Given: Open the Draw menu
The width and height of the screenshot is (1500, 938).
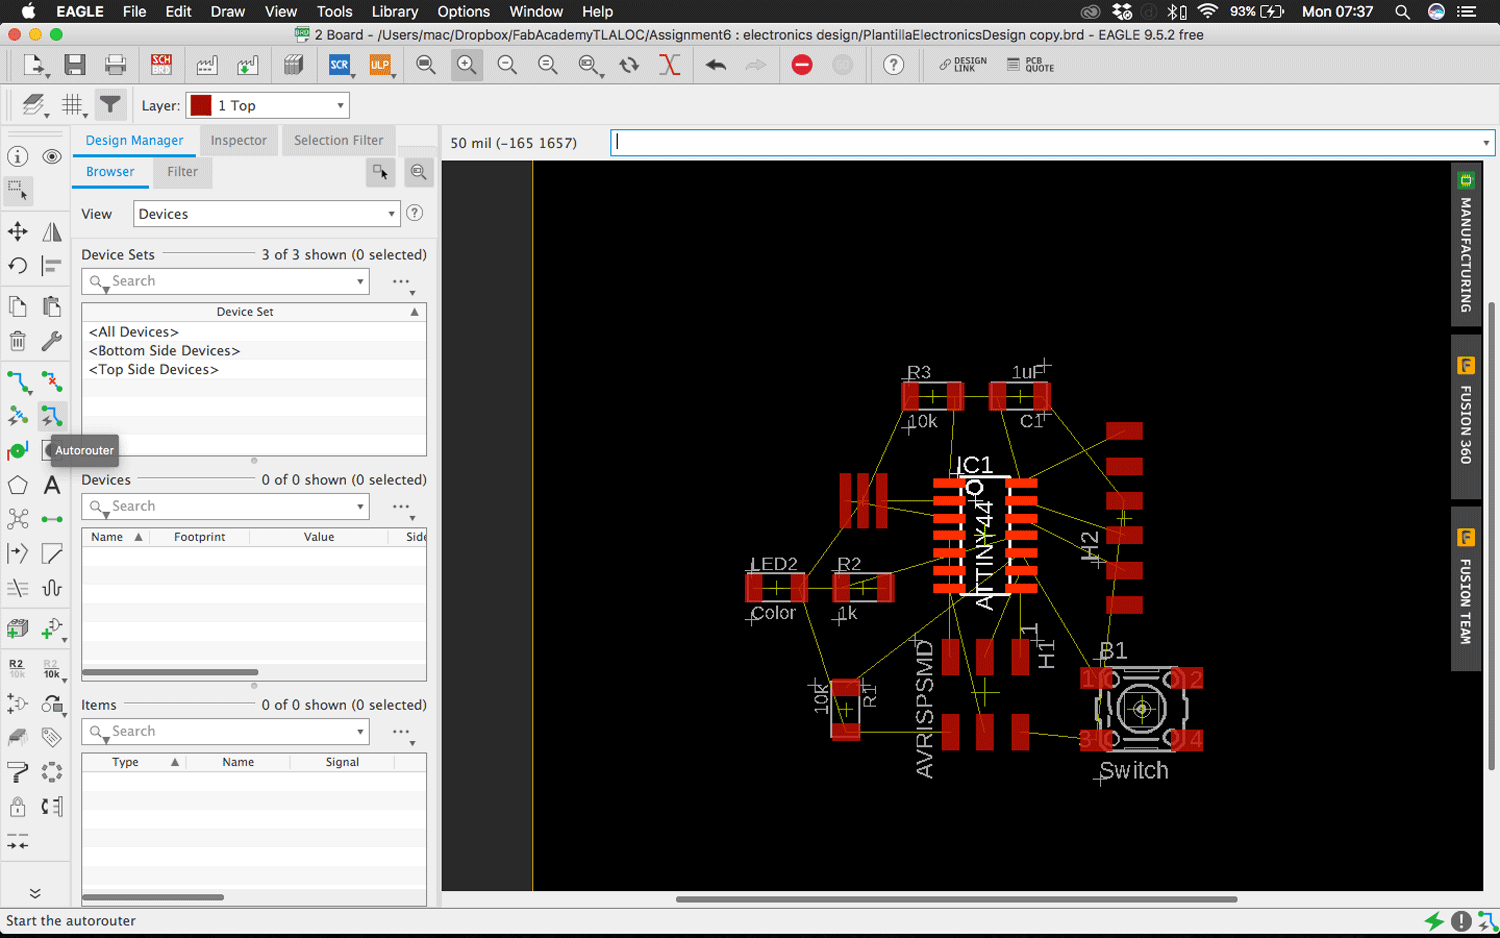Looking at the screenshot, I should point(228,12).
